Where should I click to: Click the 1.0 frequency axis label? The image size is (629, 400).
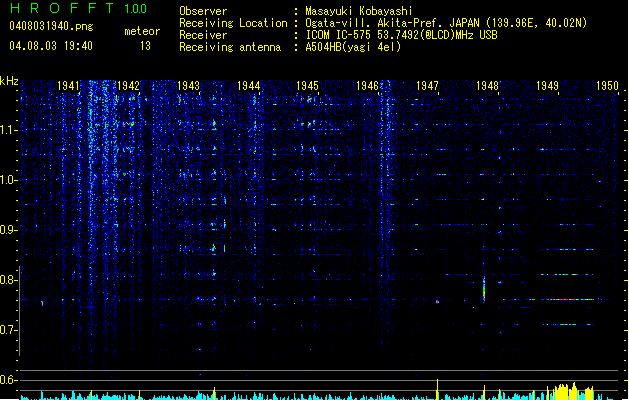pyautogui.click(x=8, y=180)
